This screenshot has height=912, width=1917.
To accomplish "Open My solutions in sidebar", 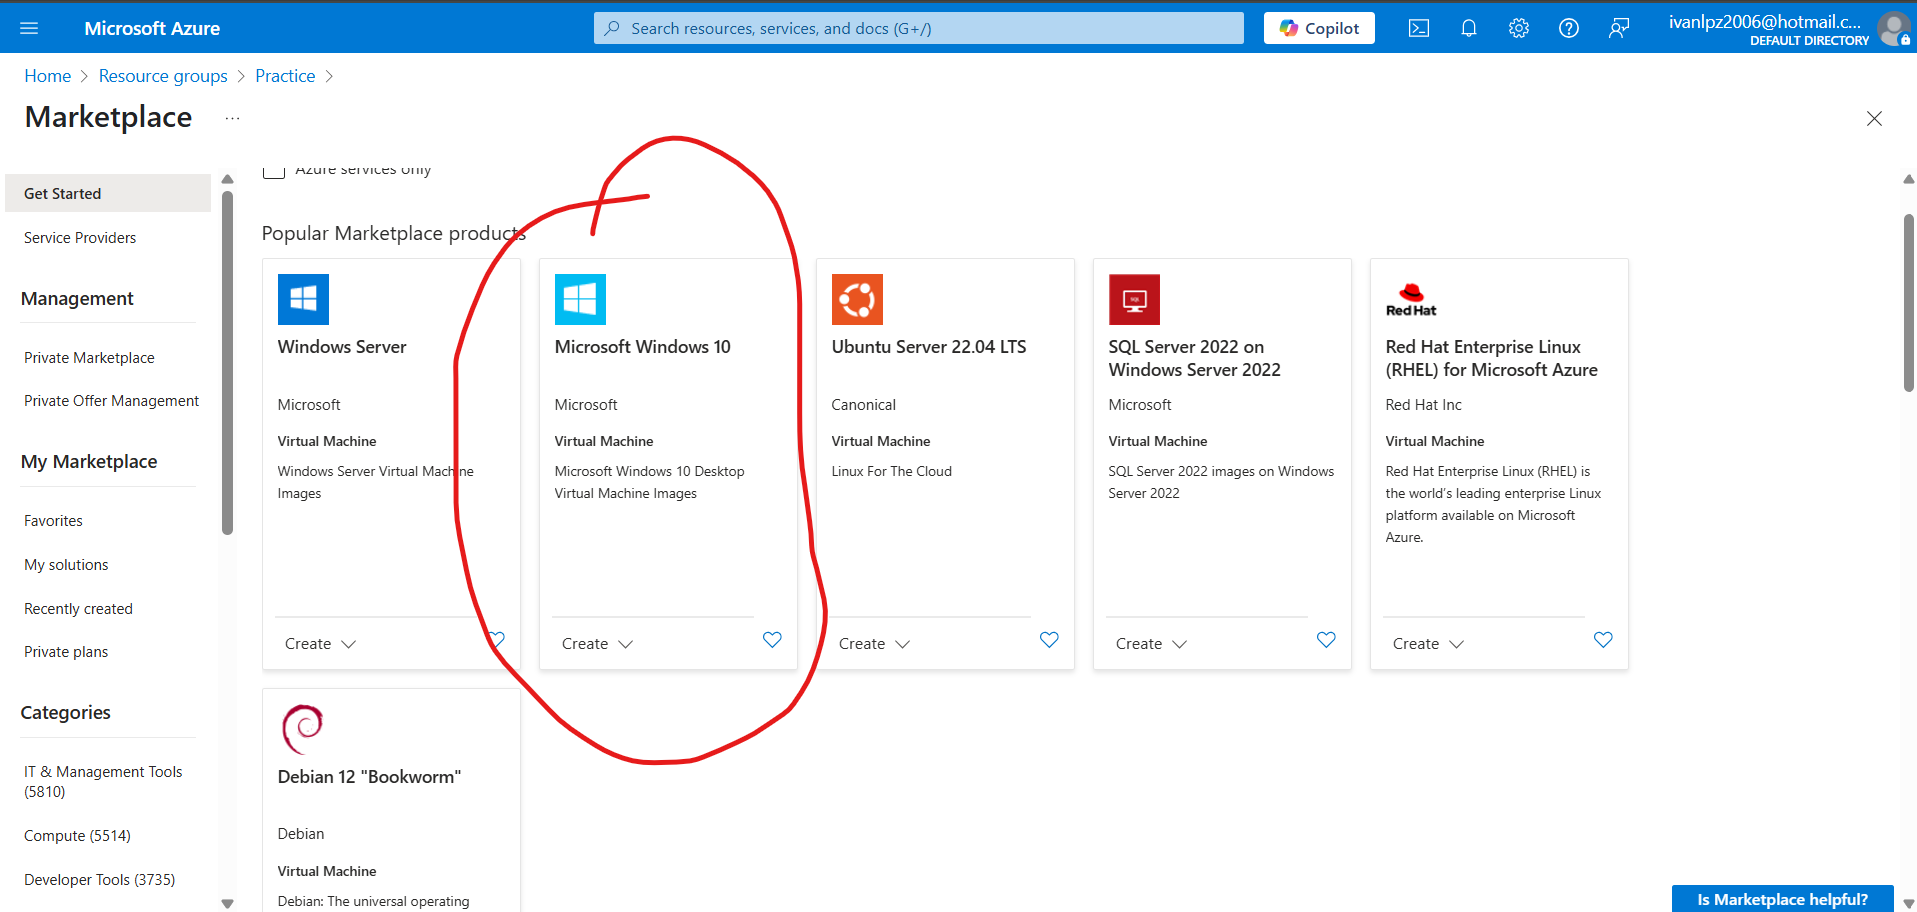I will coord(66,565).
